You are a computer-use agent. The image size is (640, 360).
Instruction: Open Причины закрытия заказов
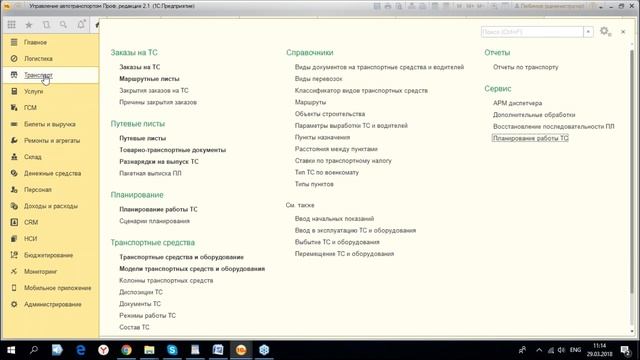click(158, 102)
